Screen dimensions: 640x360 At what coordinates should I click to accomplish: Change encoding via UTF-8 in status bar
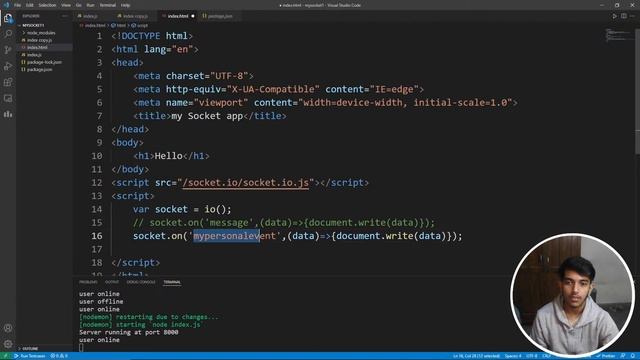tap(532, 356)
